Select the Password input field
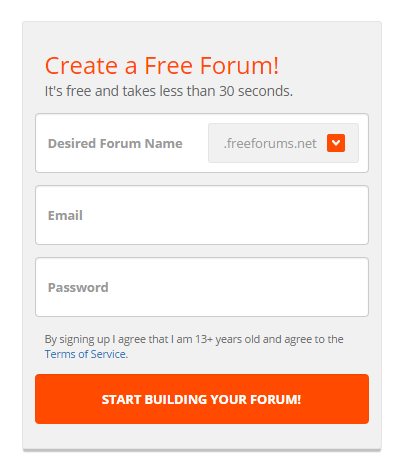The height and width of the screenshot is (469, 403). coord(202,287)
